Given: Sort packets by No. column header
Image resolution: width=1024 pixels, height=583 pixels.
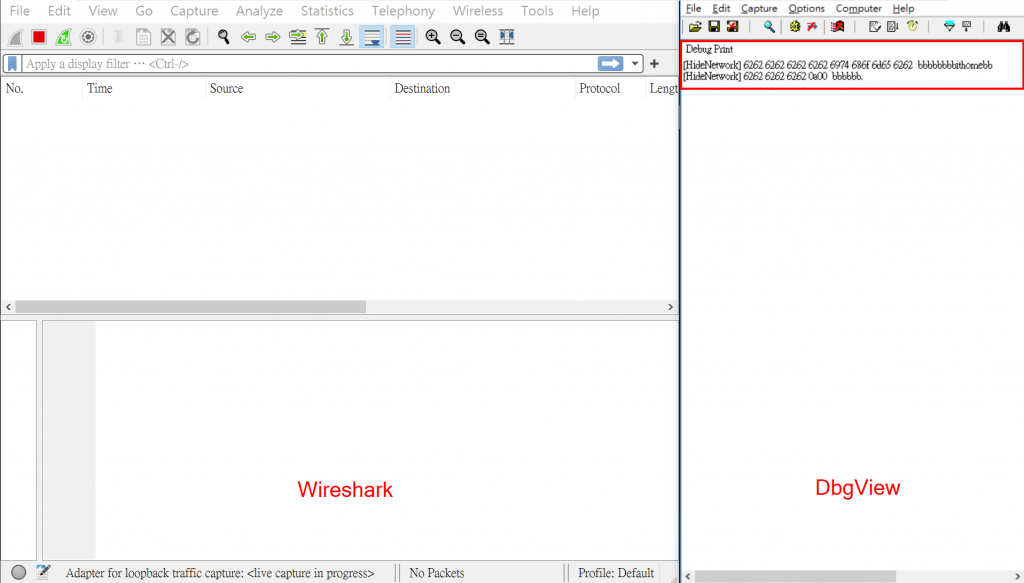Looking at the screenshot, I should pyautogui.click(x=42, y=89).
